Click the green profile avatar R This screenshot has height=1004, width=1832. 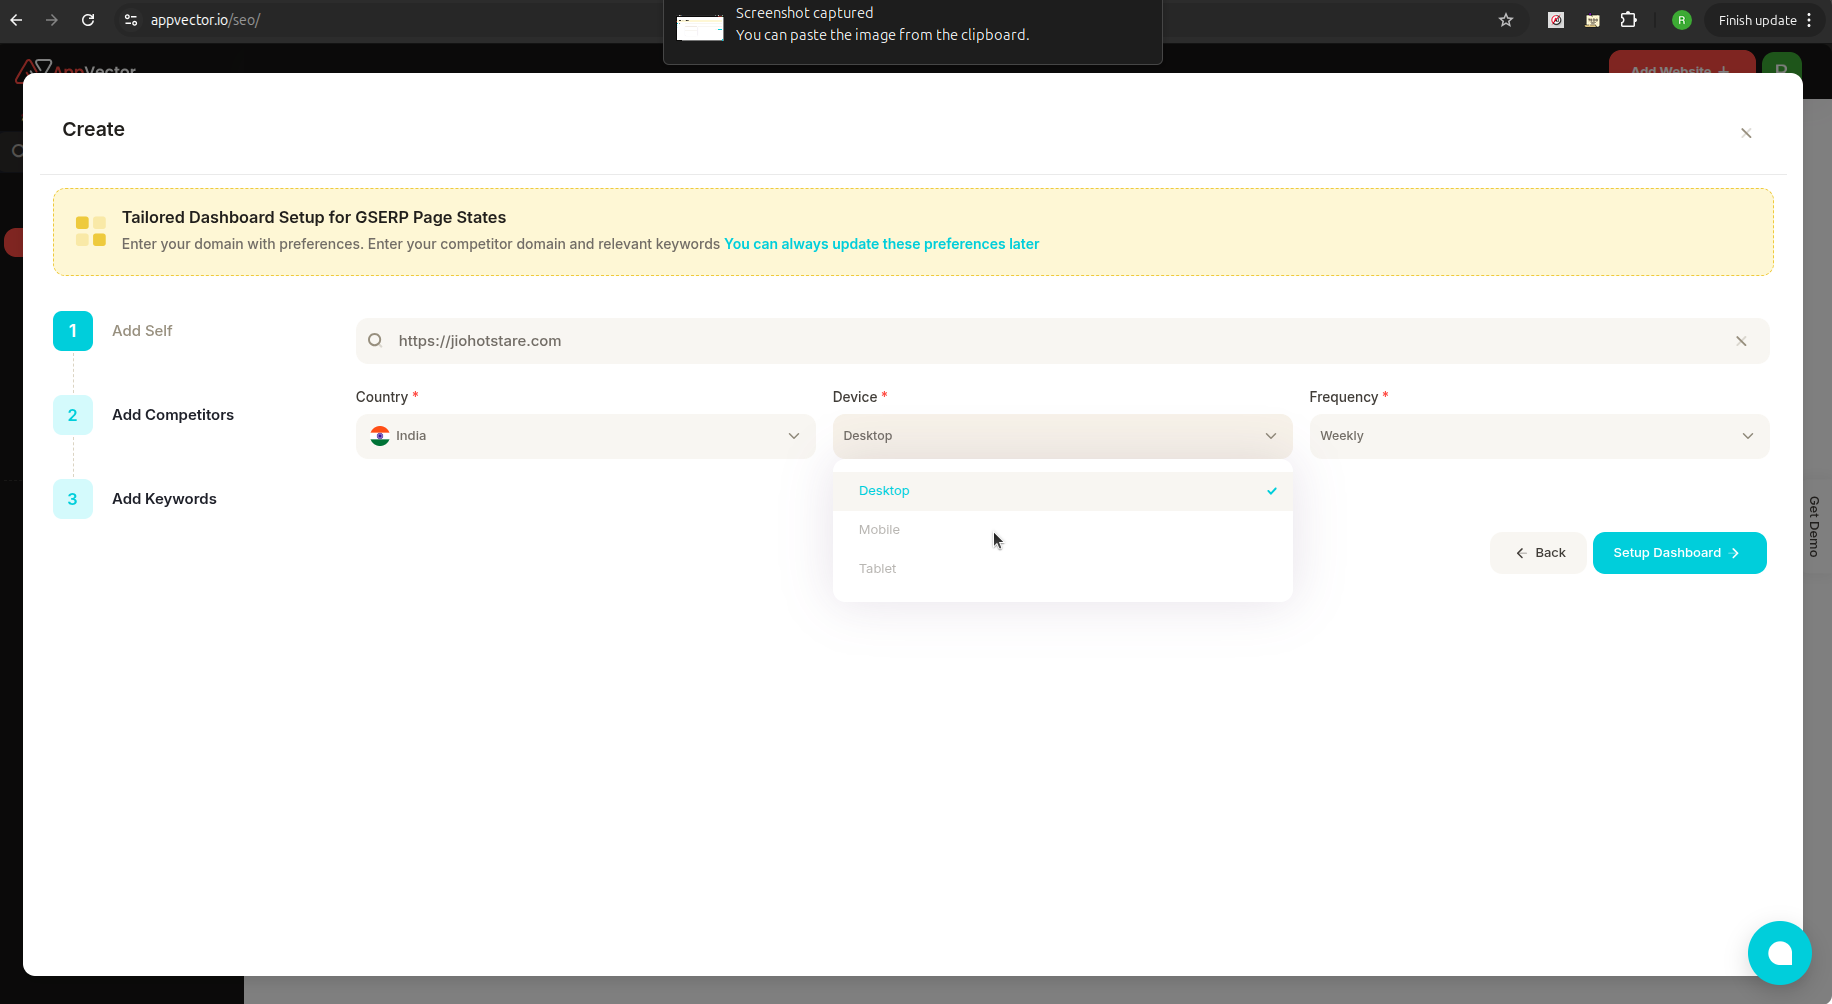[1681, 20]
